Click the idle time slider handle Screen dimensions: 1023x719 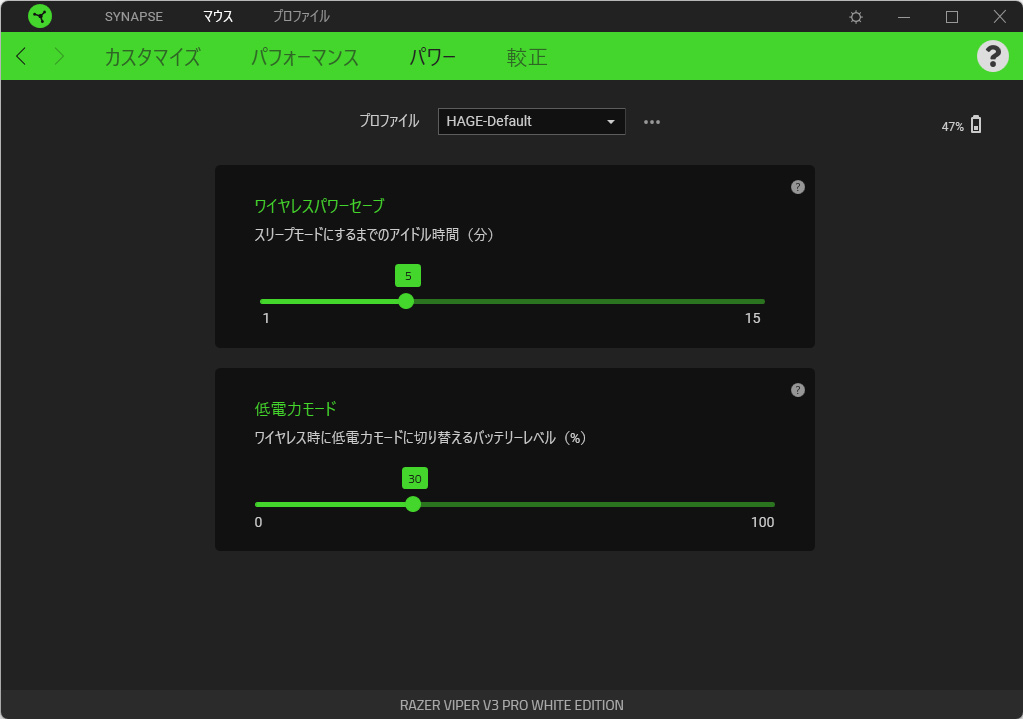coord(406,301)
